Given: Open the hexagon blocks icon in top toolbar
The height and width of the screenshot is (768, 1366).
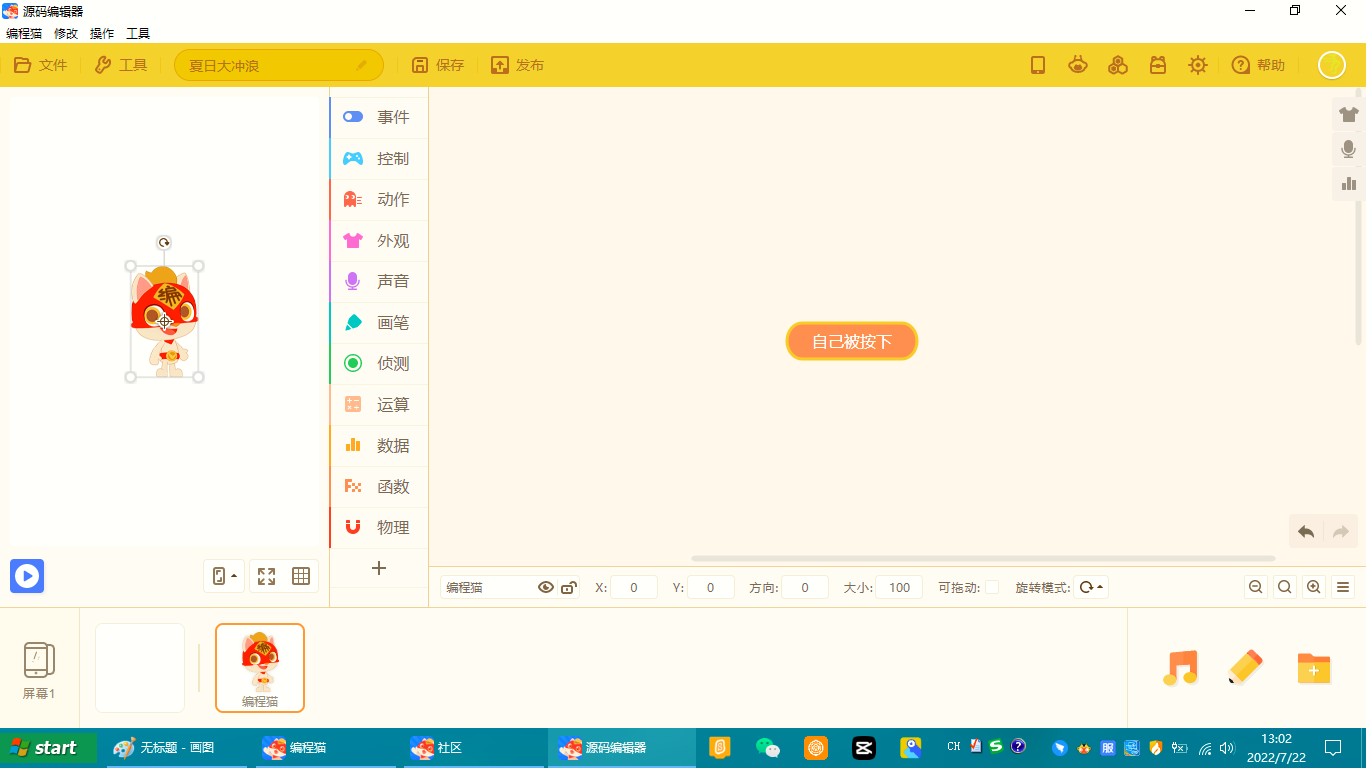Looking at the screenshot, I should coord(1118,65).
